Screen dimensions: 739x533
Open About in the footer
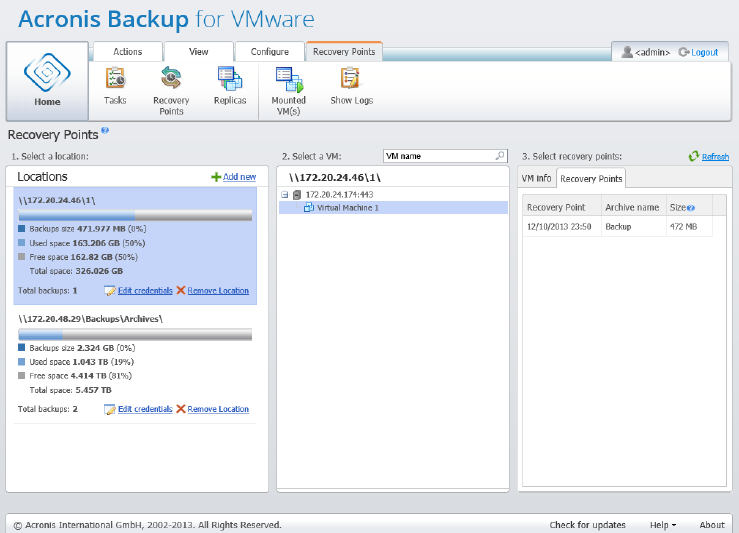point(712,525)
